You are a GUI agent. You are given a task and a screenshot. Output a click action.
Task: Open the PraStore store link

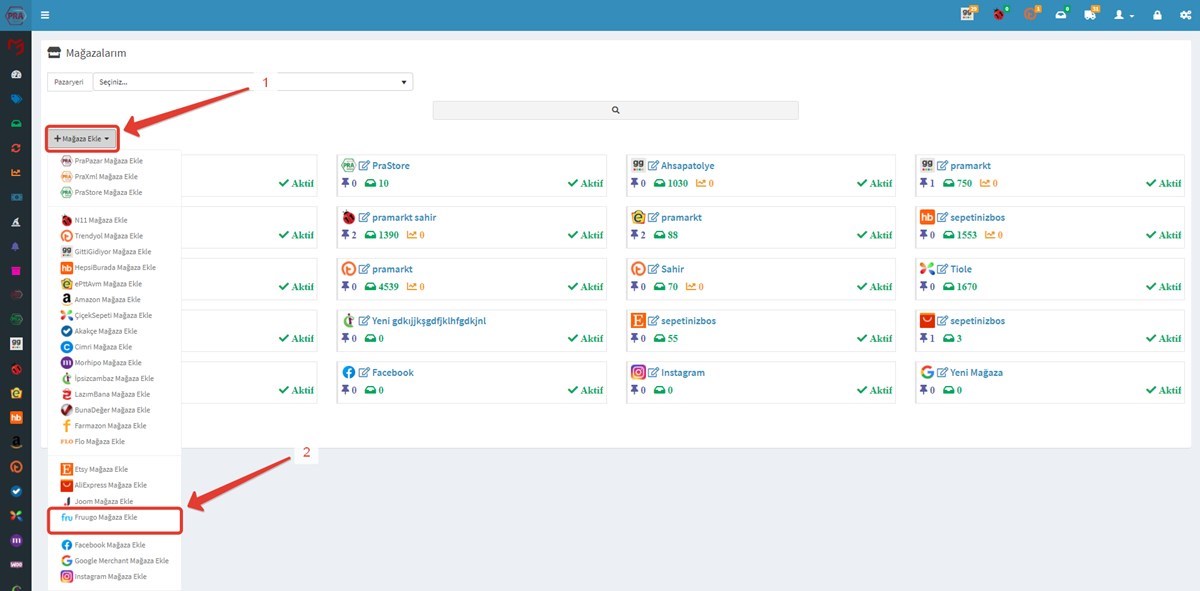click(x=391, y=166)
